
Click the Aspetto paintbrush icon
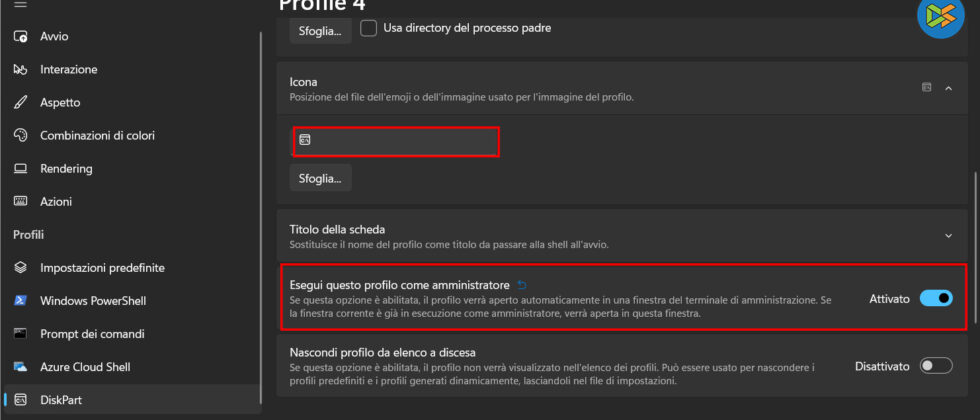(x=20, y=103)
